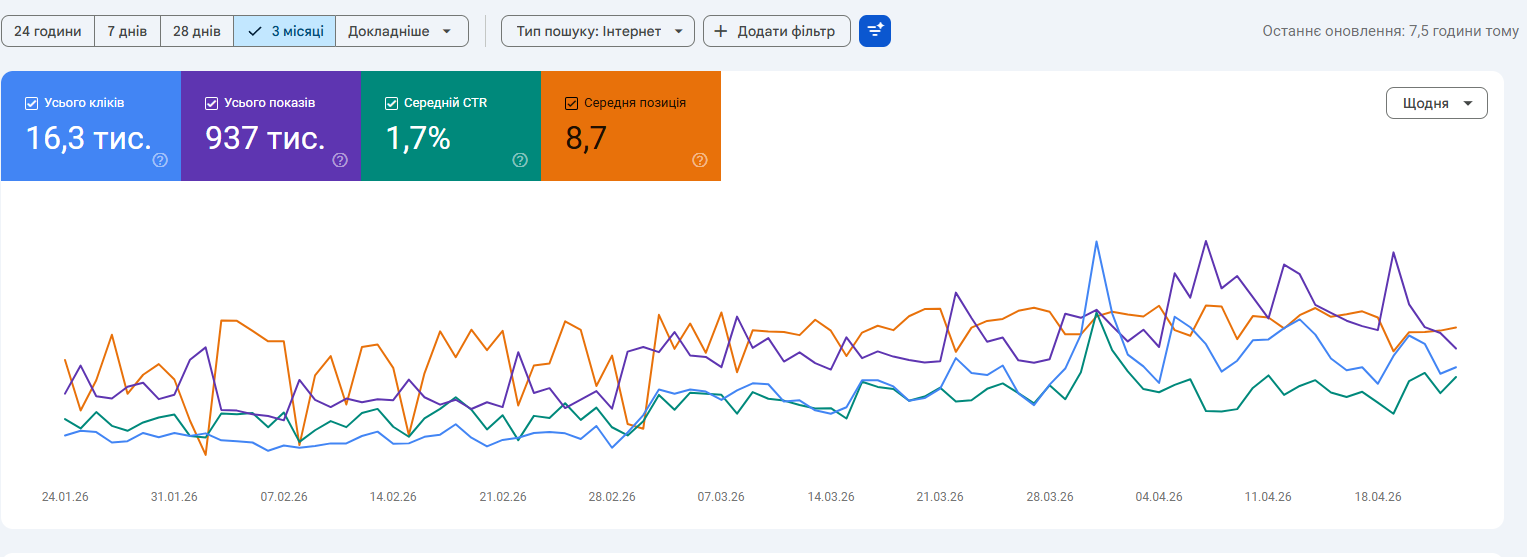Toggle the Середня позиція checkbox
This screenshot has width=1527, height=557.
pos(571,103)
